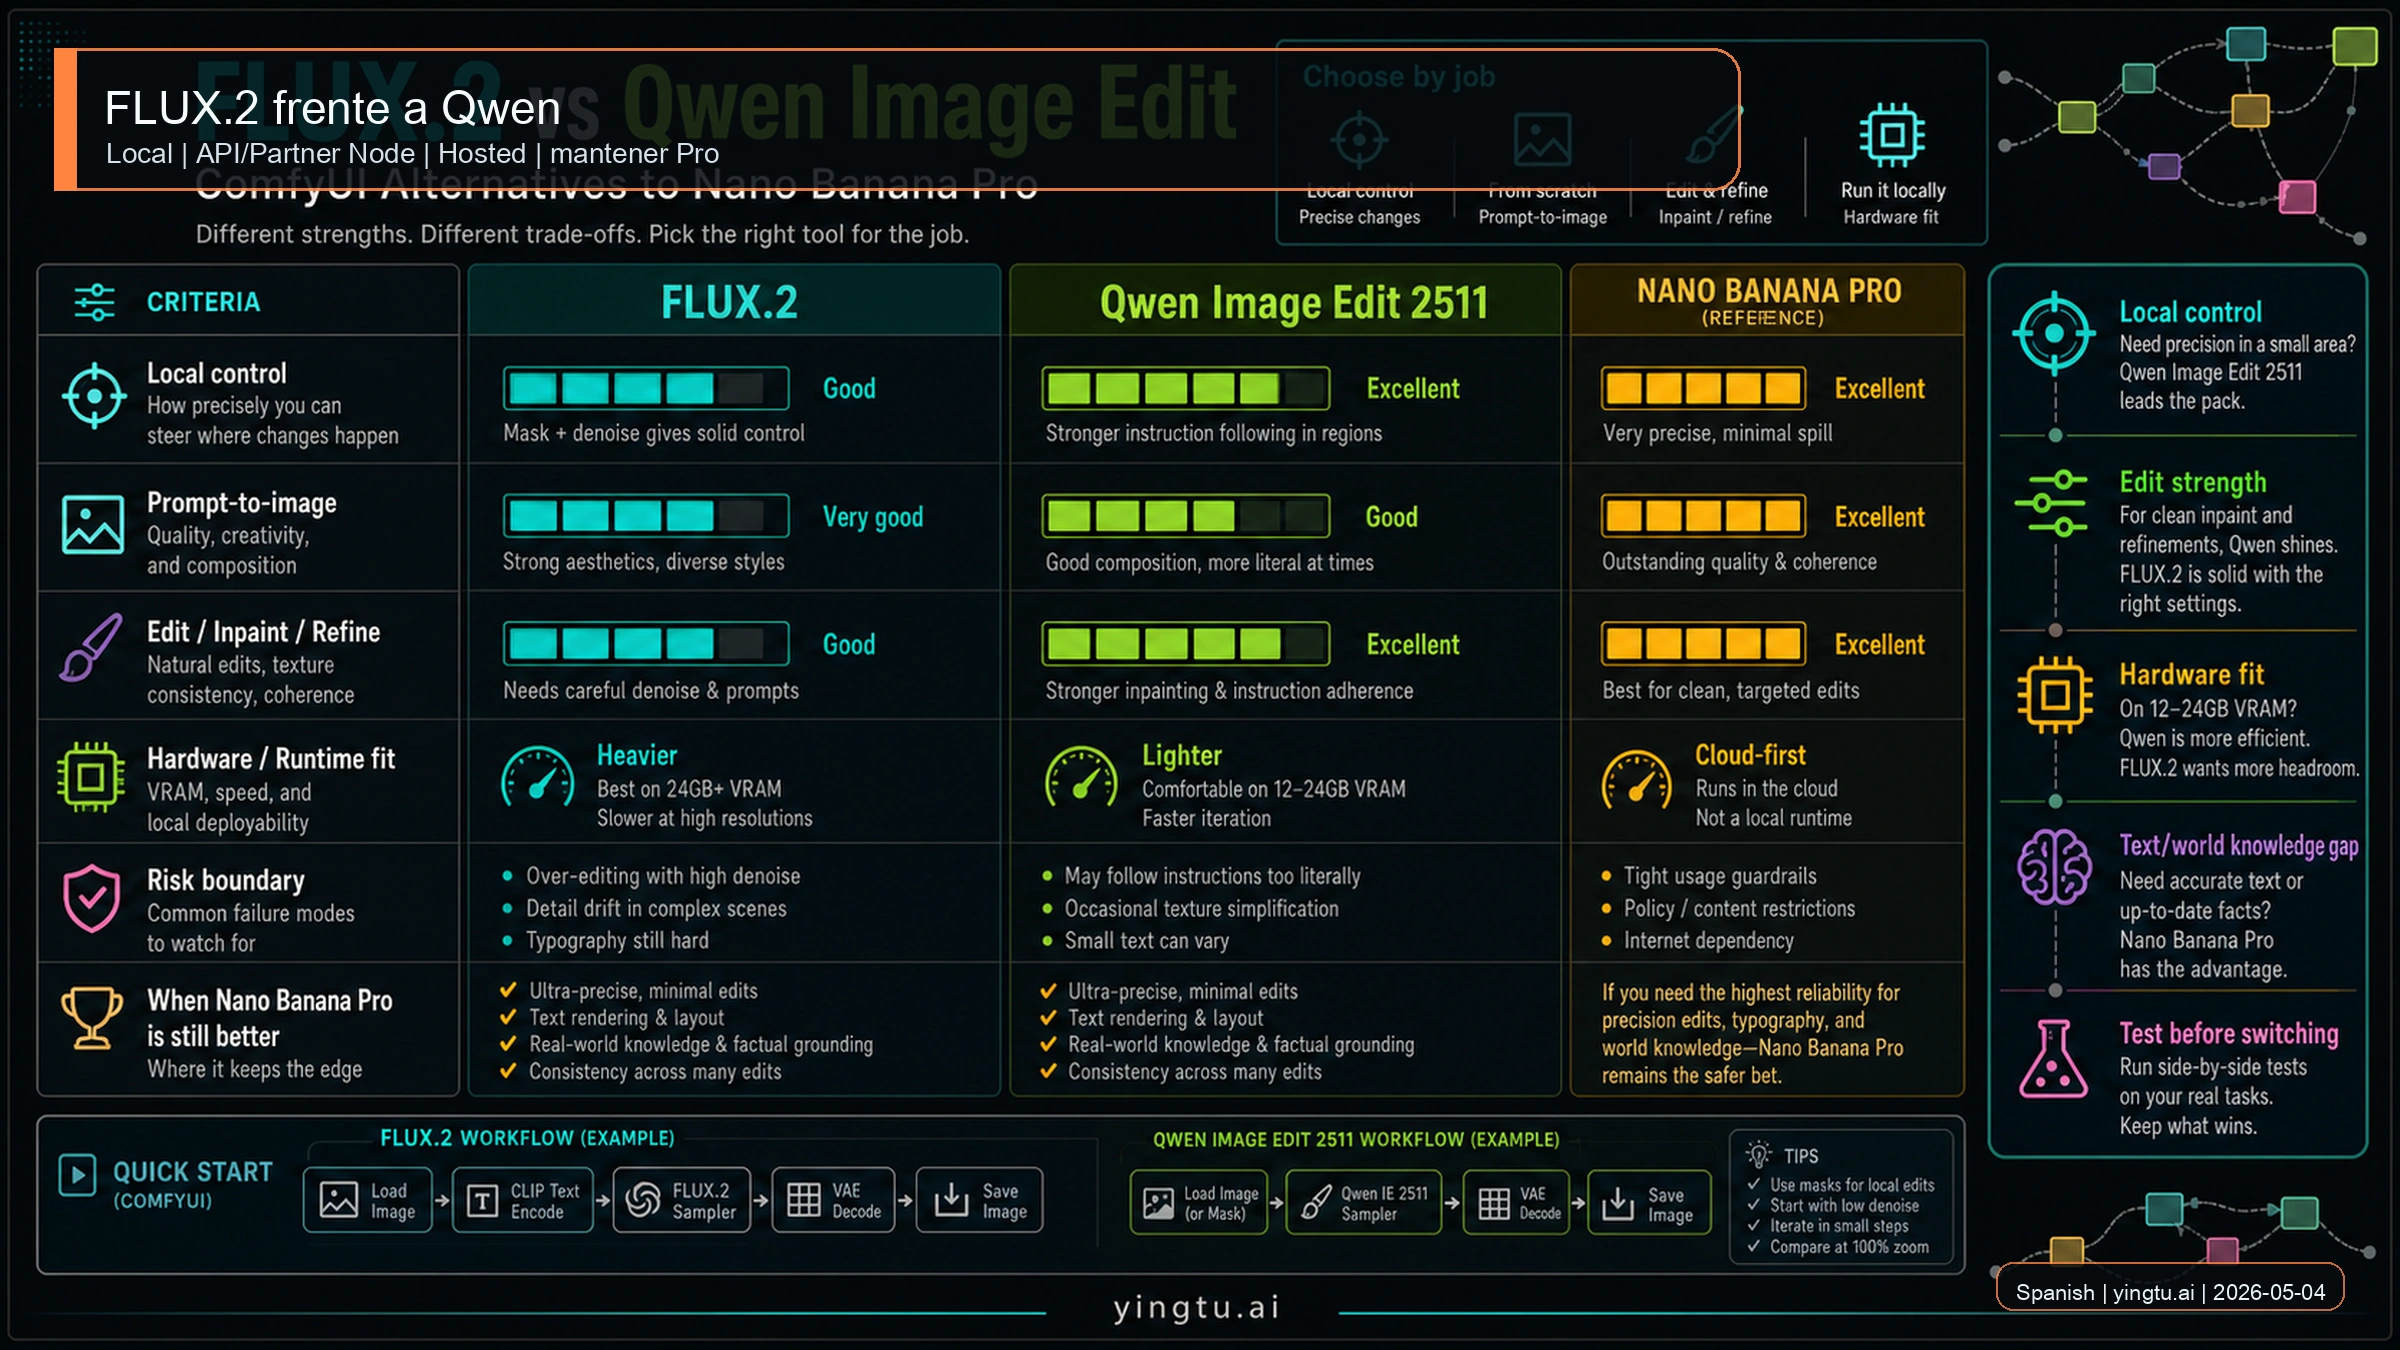Toggle the Iterate in small steps checkmark
Viewport: 2400px width, 1350px height.
click(1753, 1226)
